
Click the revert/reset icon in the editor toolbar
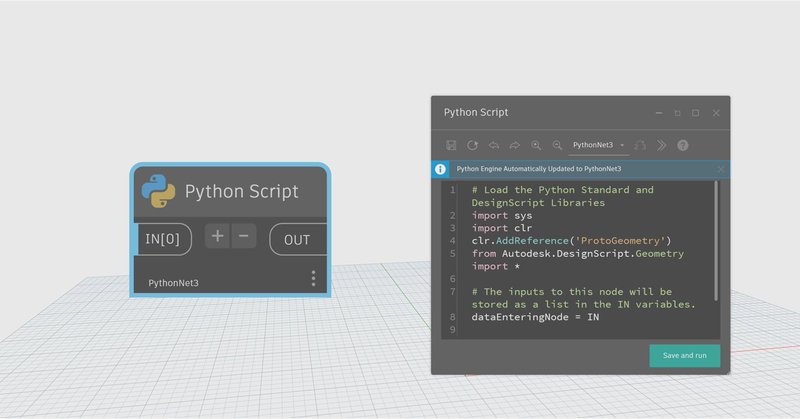coord(472,145)
